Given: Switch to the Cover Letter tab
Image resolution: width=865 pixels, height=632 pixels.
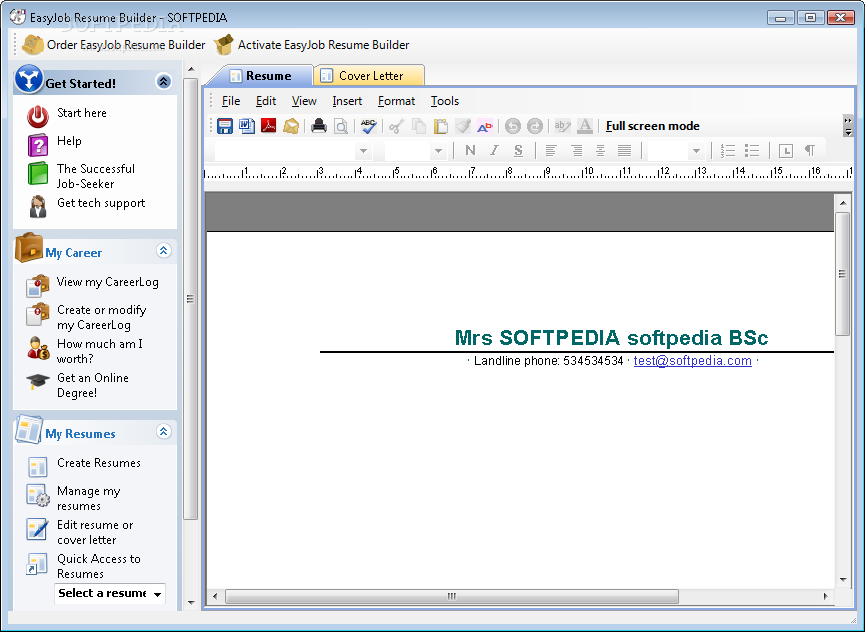Looking at the screenshot, I should 369,76.
